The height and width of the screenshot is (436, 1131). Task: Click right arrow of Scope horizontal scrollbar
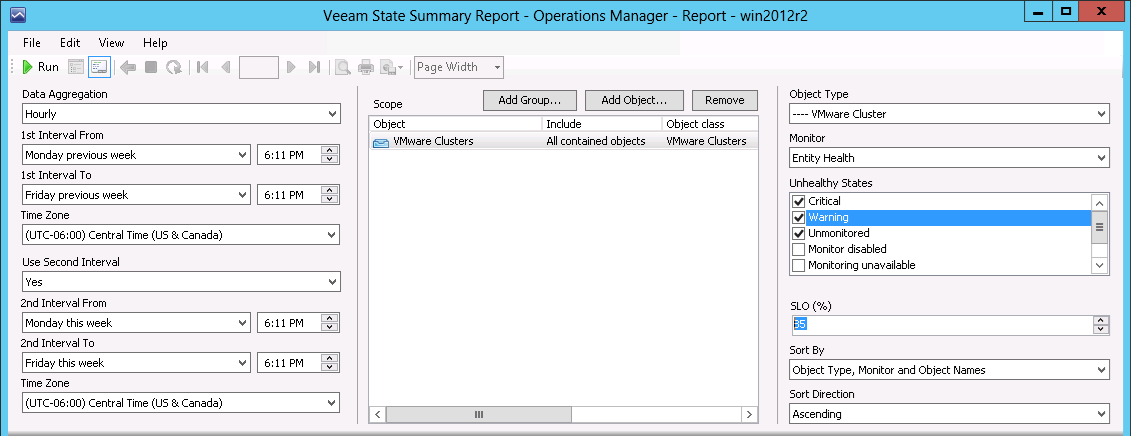749,414
